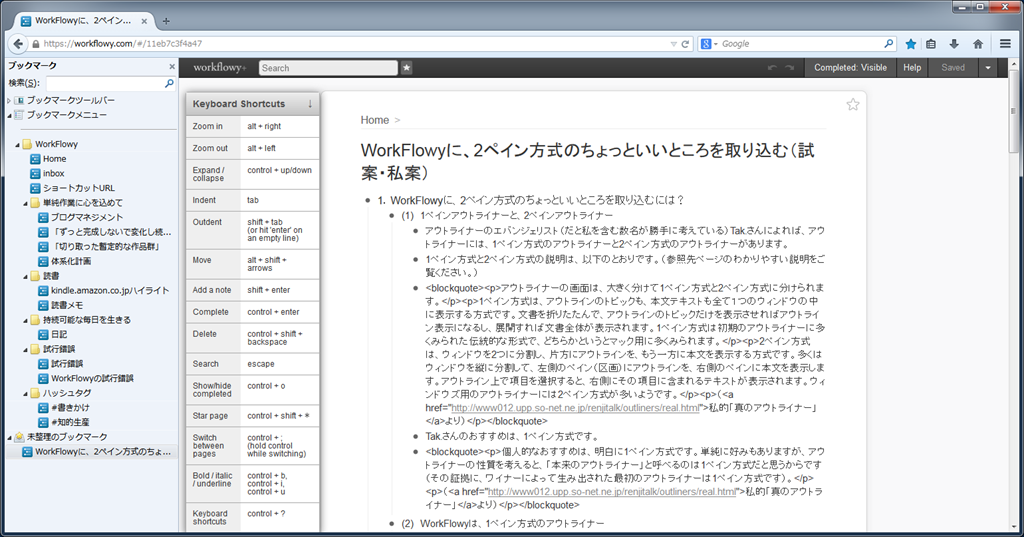Open the ショートカットURL bookmark
Viewport: 1024px width, 537px height.
coord(72,188)
